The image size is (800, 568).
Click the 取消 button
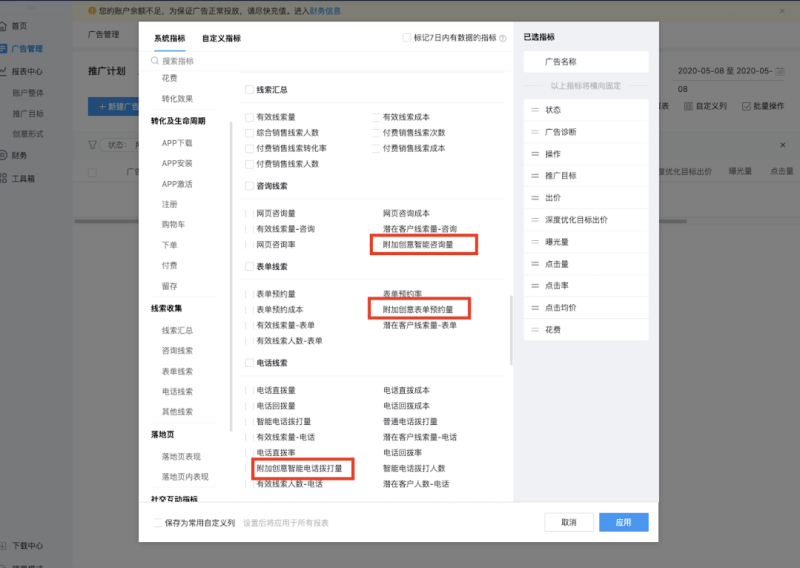click(569, 522)
